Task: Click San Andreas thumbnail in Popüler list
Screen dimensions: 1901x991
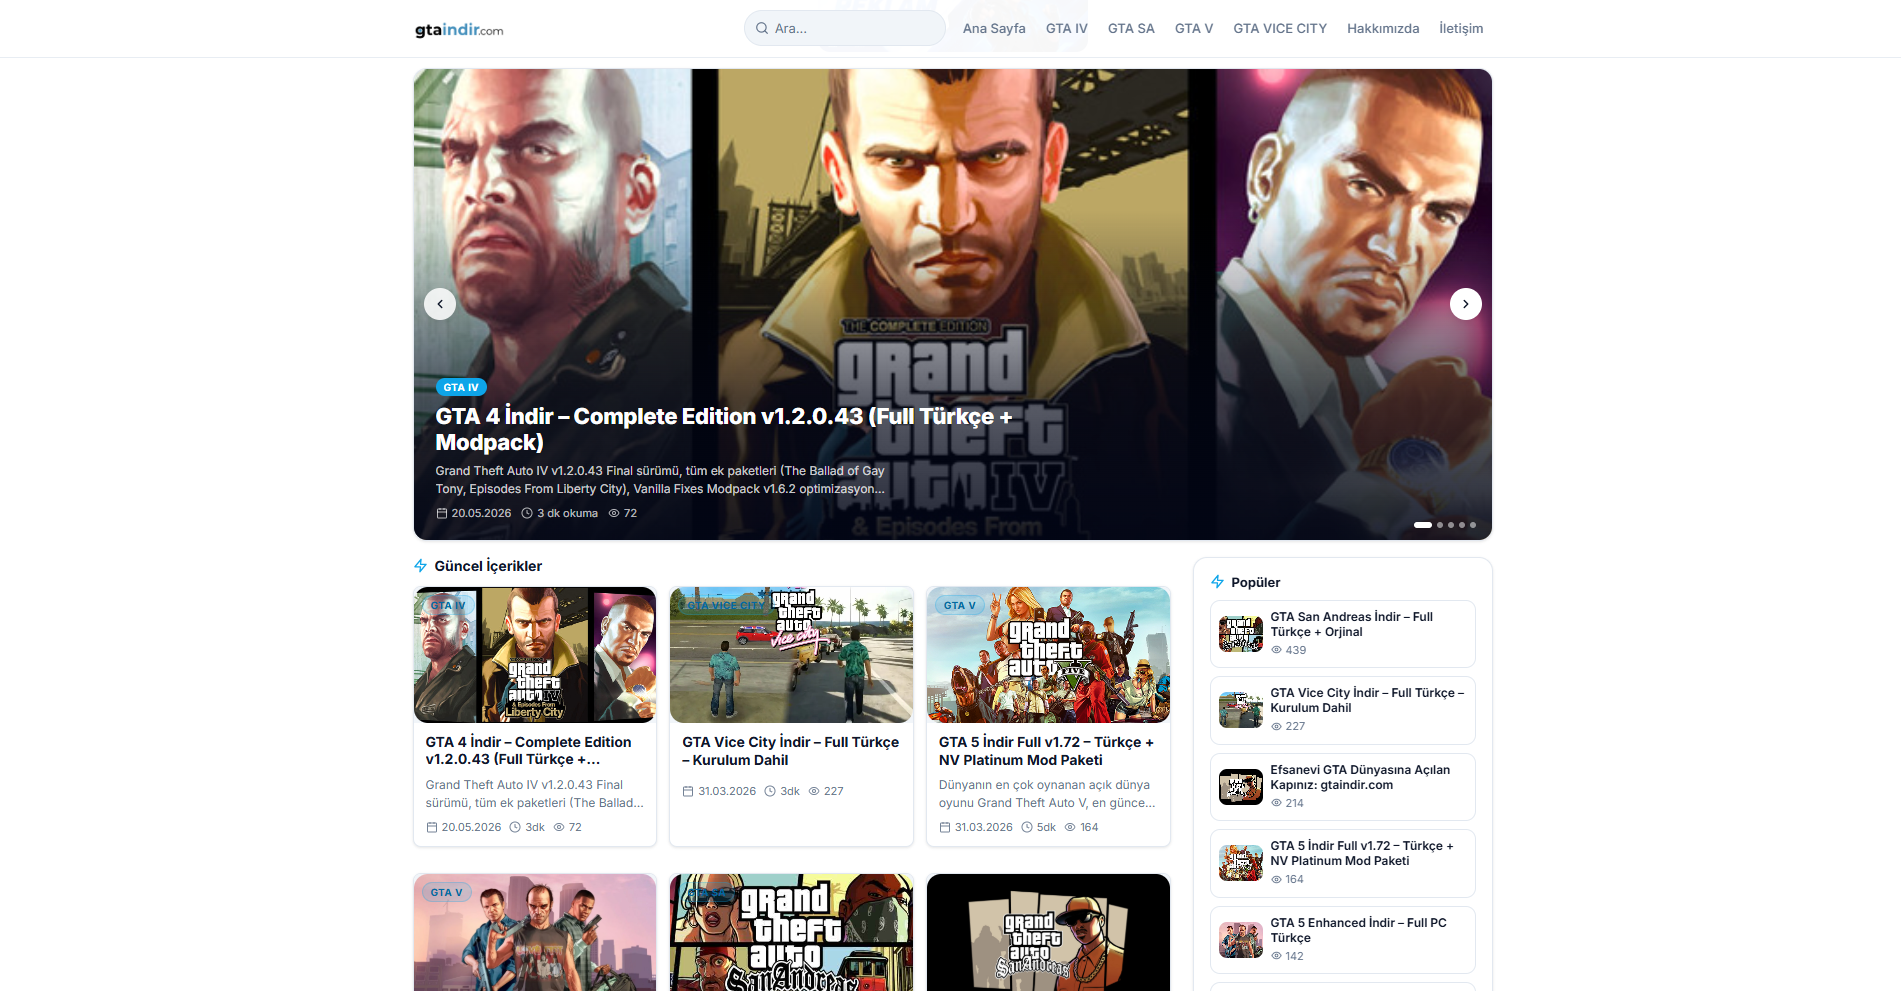Action: [1241, 634]
